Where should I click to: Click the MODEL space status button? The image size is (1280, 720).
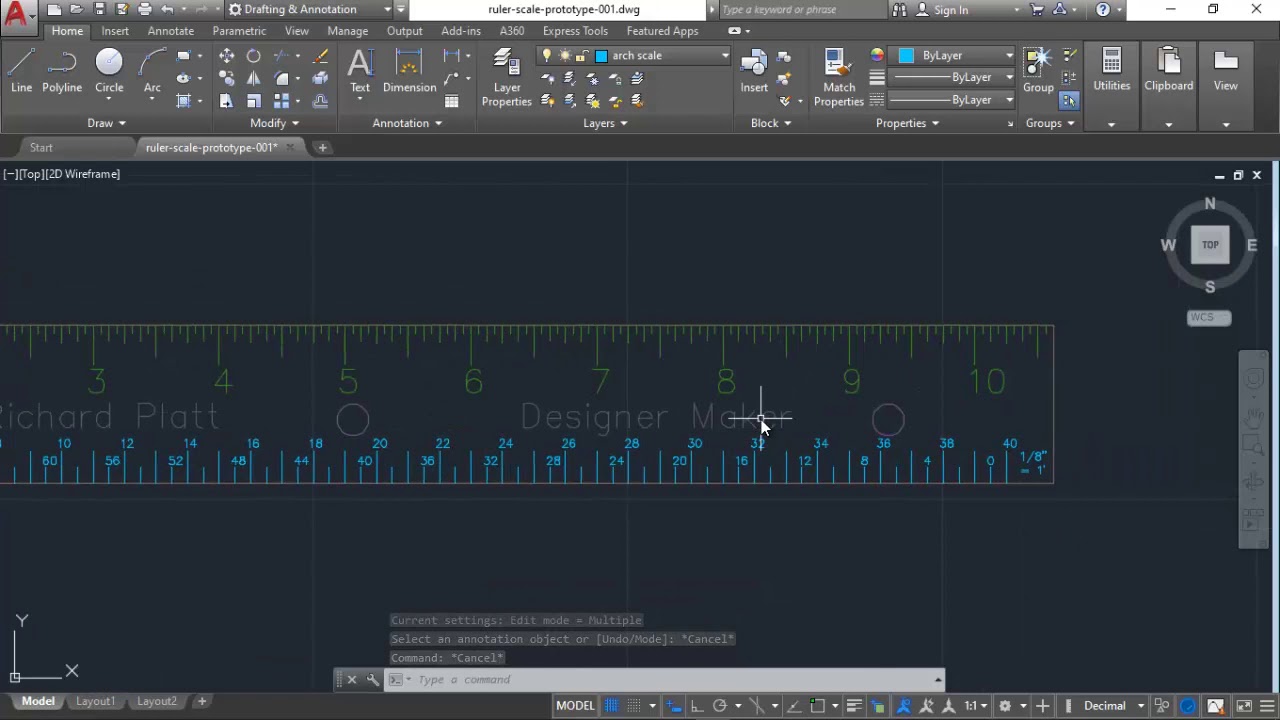pos(575,706)
